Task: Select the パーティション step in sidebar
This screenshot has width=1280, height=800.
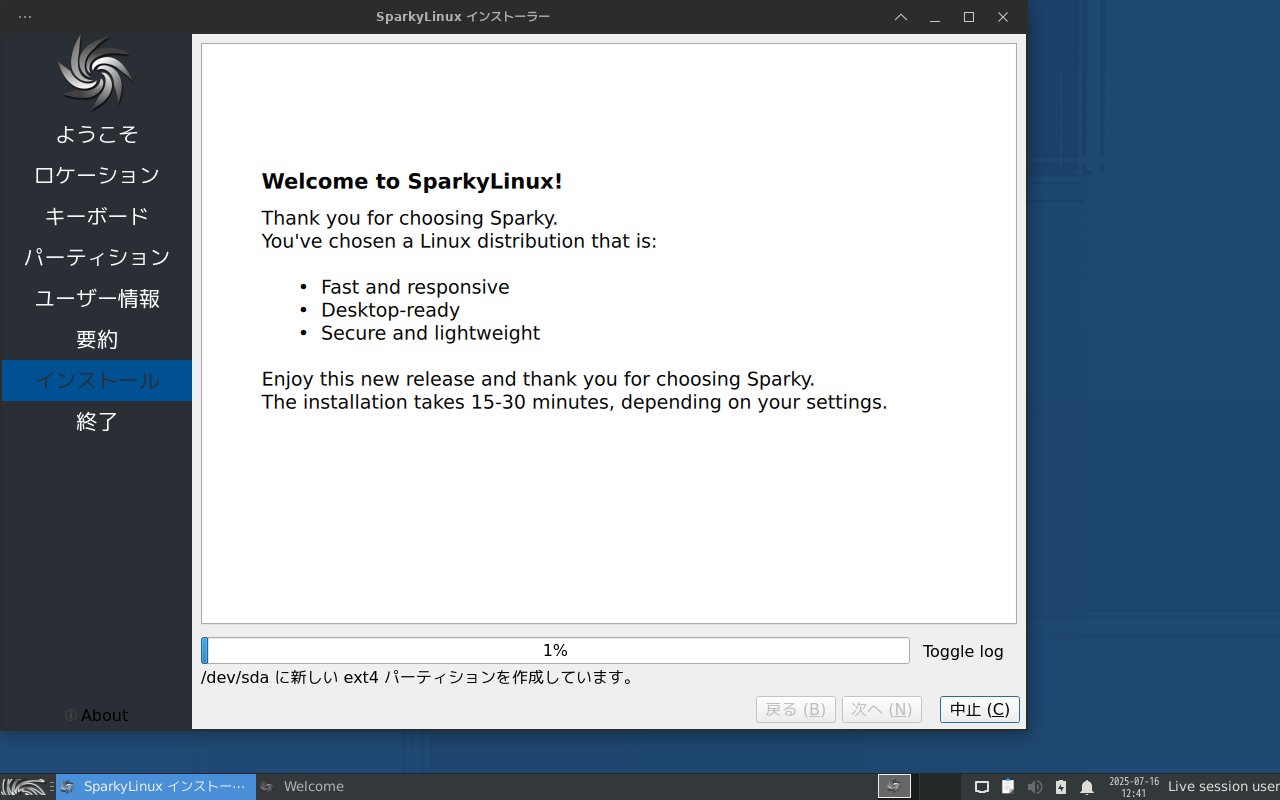Action: [x=97, y=257]
